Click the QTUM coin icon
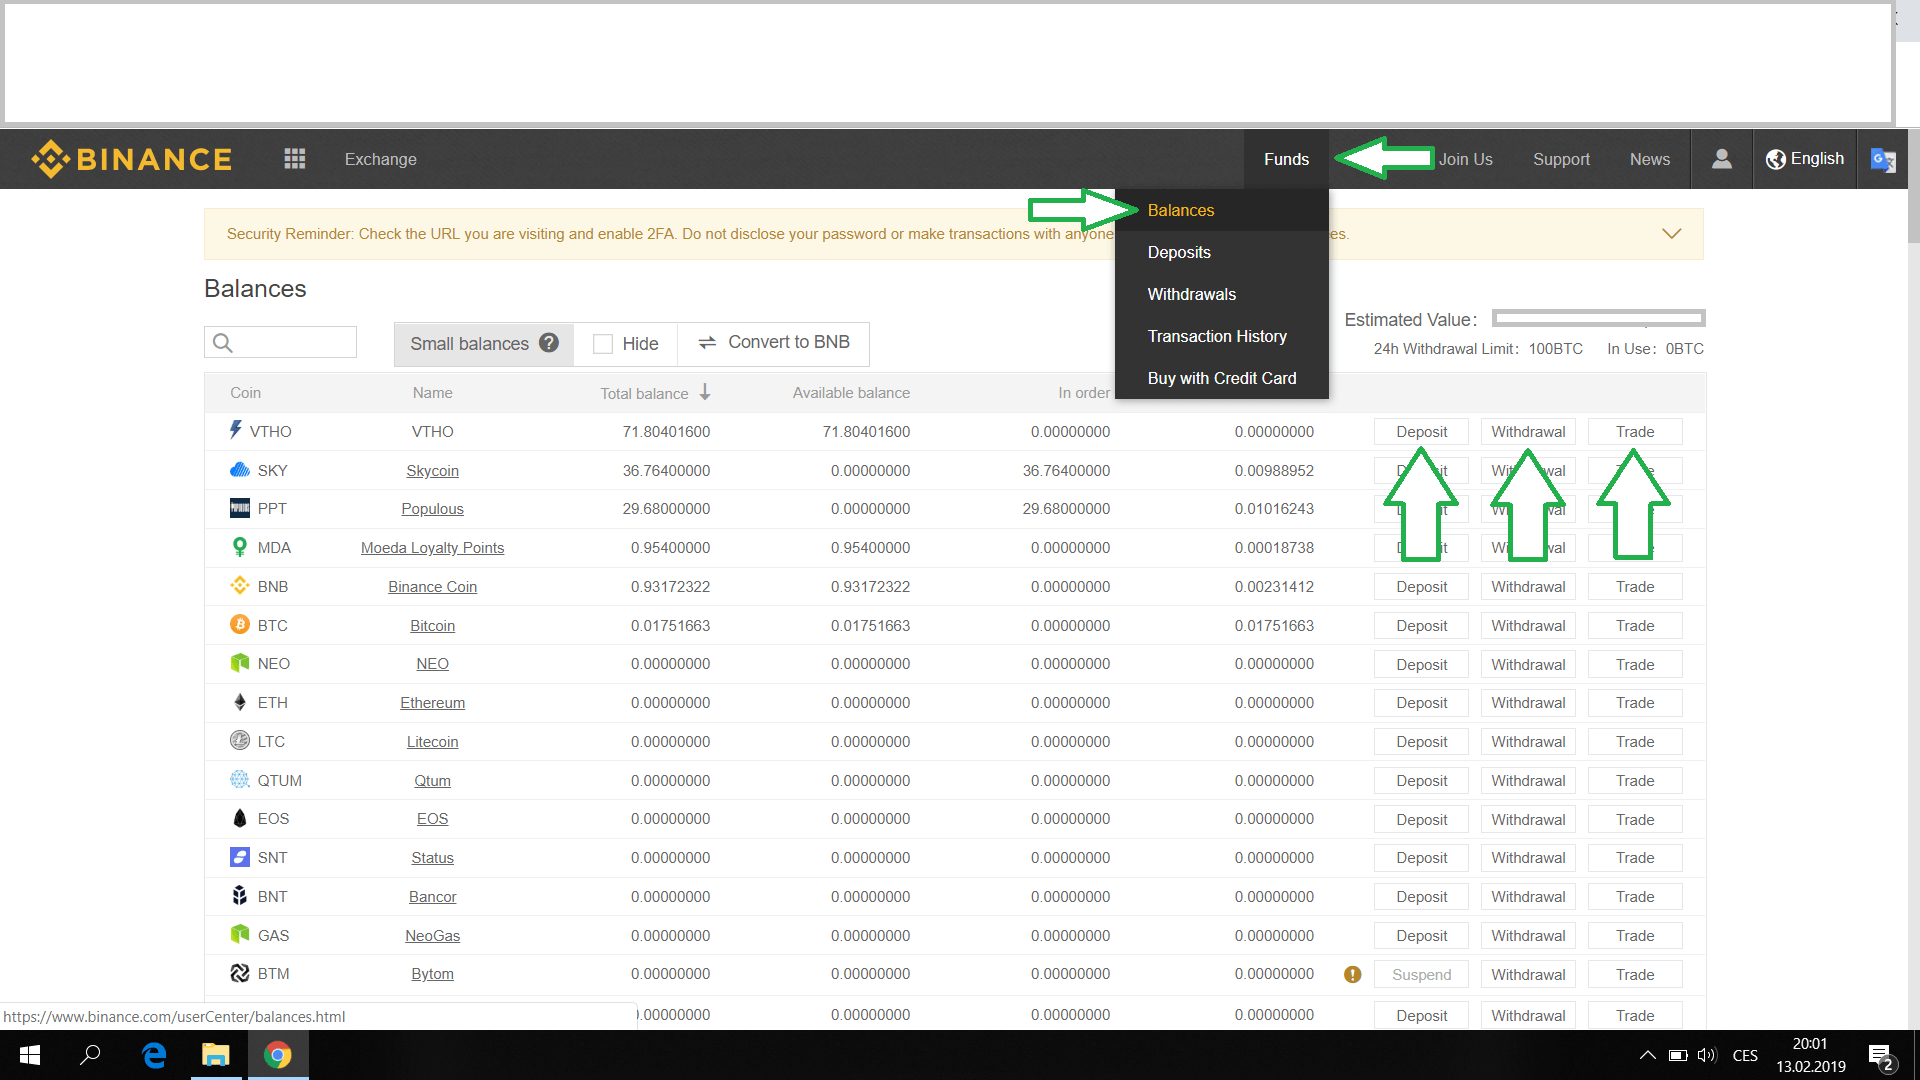The height and width of the screenshot is (1080, 1920). point(240,780)
